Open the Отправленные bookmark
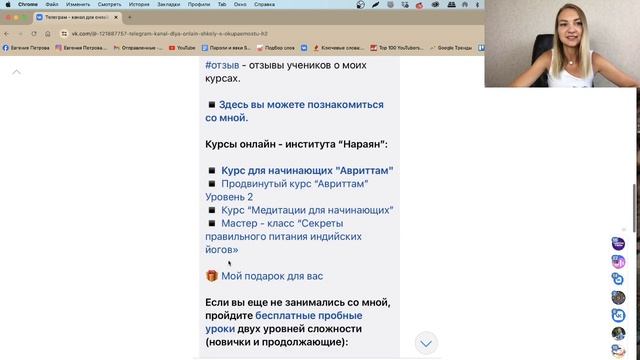 coord(138,48)
